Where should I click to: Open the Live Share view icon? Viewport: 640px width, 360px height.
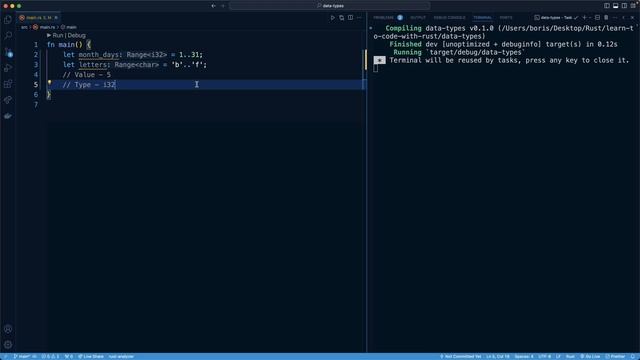8,100
